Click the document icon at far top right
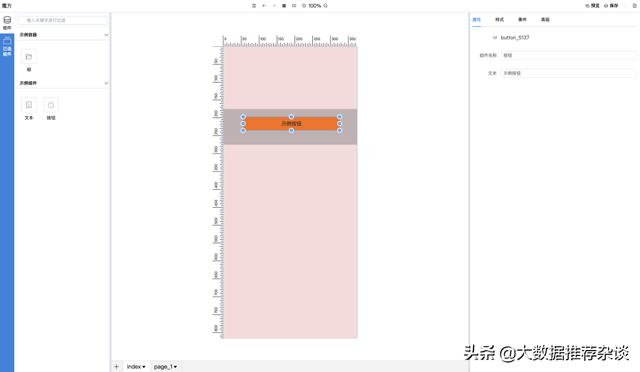The width and height of the screenshot is (640, 372). click(x=634, y=6)
